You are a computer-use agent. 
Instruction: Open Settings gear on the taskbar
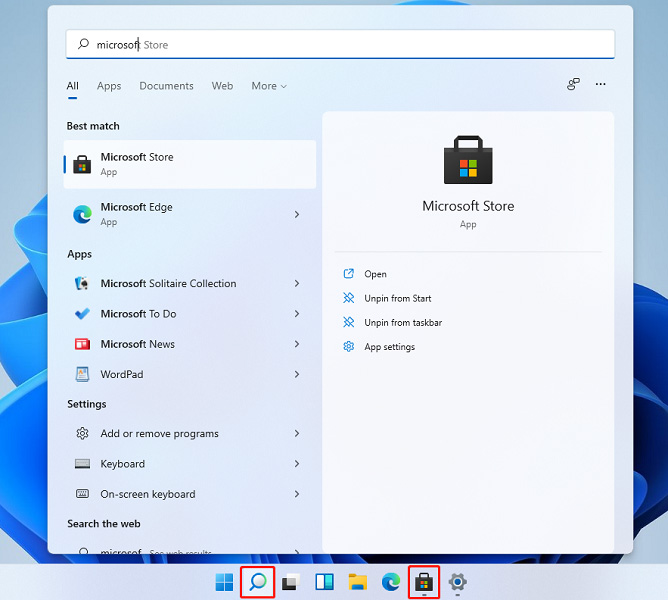(x=458, y=582)
